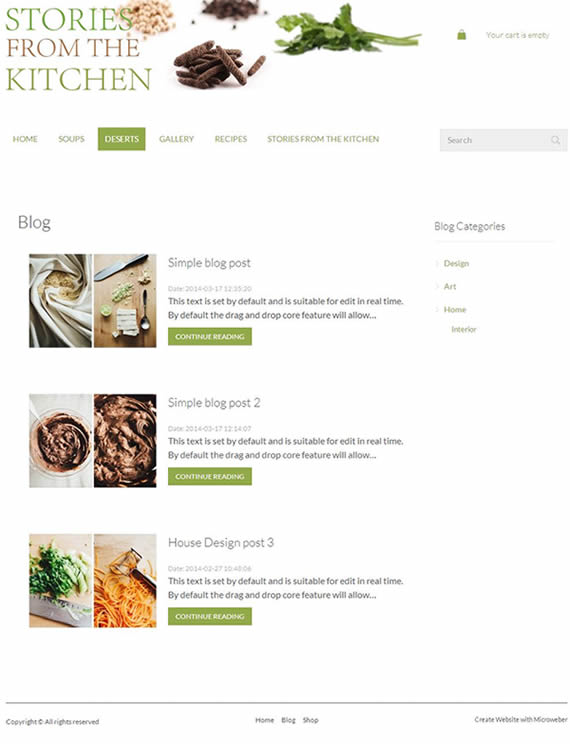Open the Soups menu item
Screen dimensions: 570x744
pyautogui.click(x=71, y=139)
